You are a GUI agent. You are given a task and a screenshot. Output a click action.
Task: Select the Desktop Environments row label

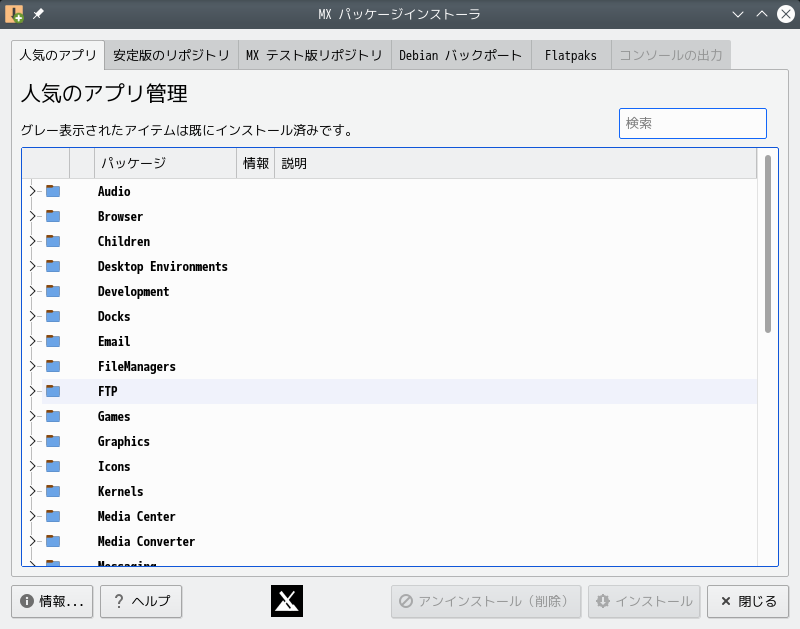(x=163, y=266)
